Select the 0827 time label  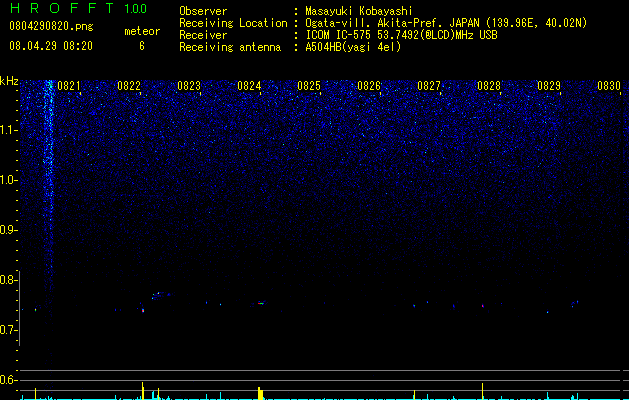pos(429,86)
